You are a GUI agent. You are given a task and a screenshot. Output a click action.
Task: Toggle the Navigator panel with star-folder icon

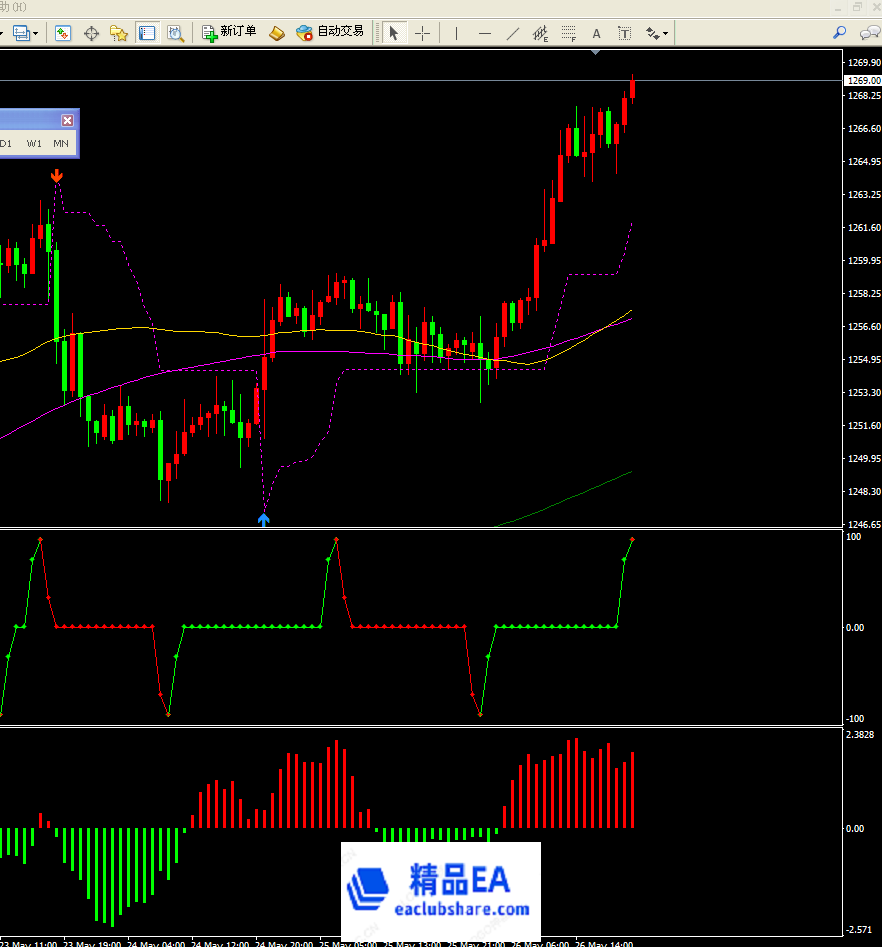pos(119,33)
